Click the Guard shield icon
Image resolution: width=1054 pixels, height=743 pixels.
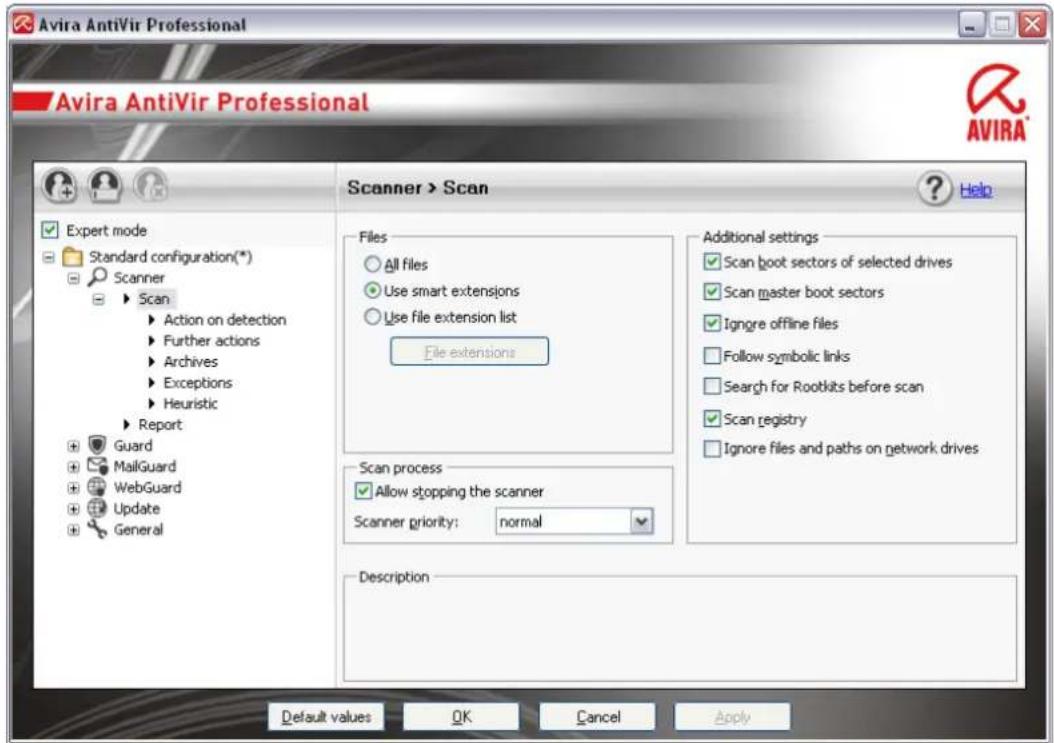tap(97, 444)
